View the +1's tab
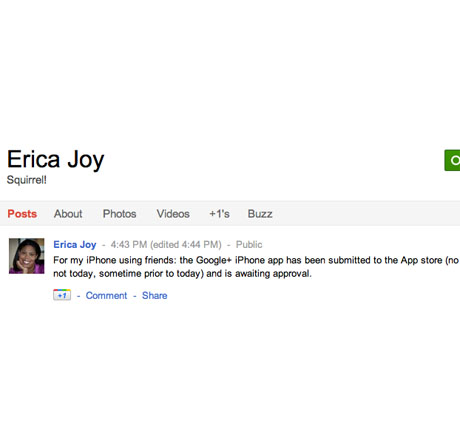 click(x=219, y=214)
